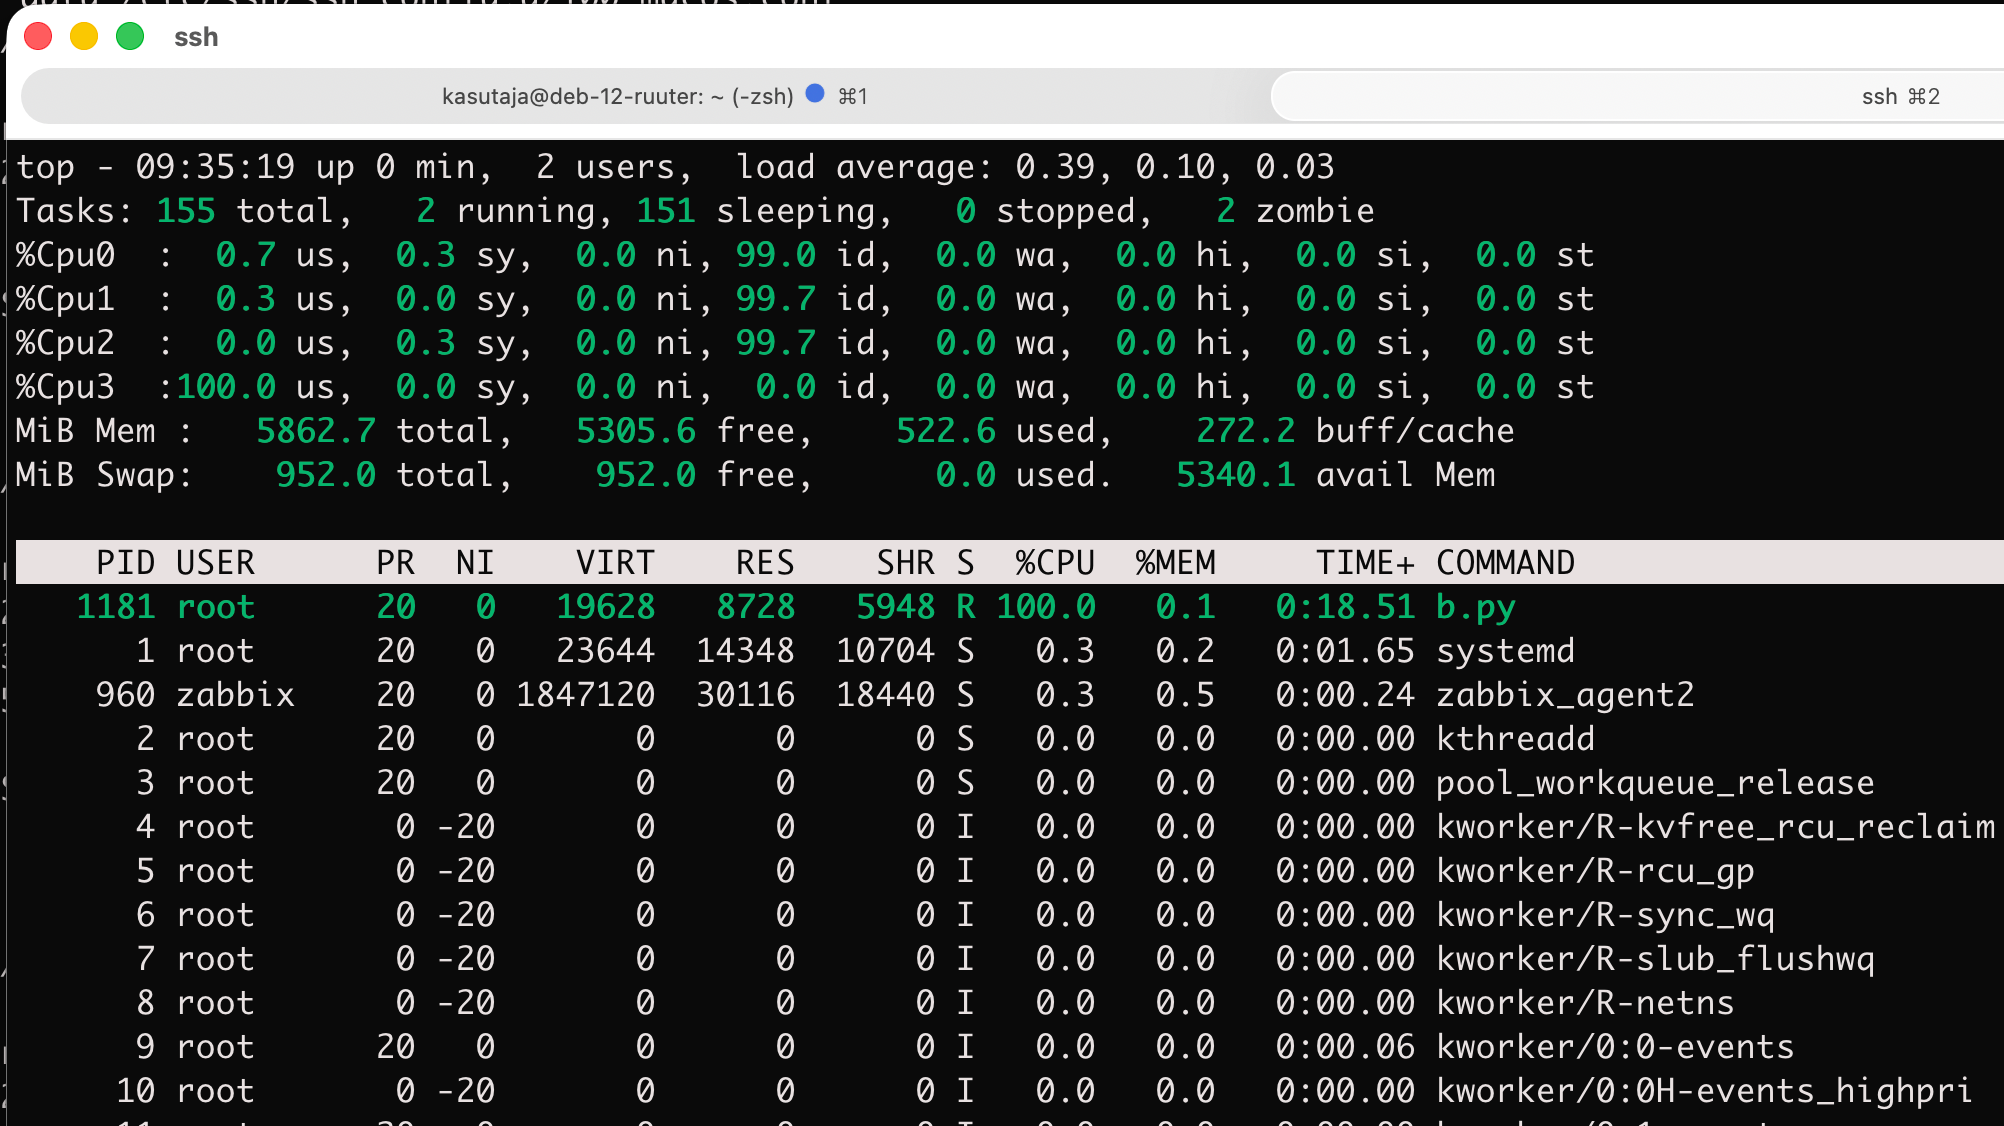Select the kasutaja@deb-12-ruuter tab
2004x1126 pixels.
coord(645,96)
